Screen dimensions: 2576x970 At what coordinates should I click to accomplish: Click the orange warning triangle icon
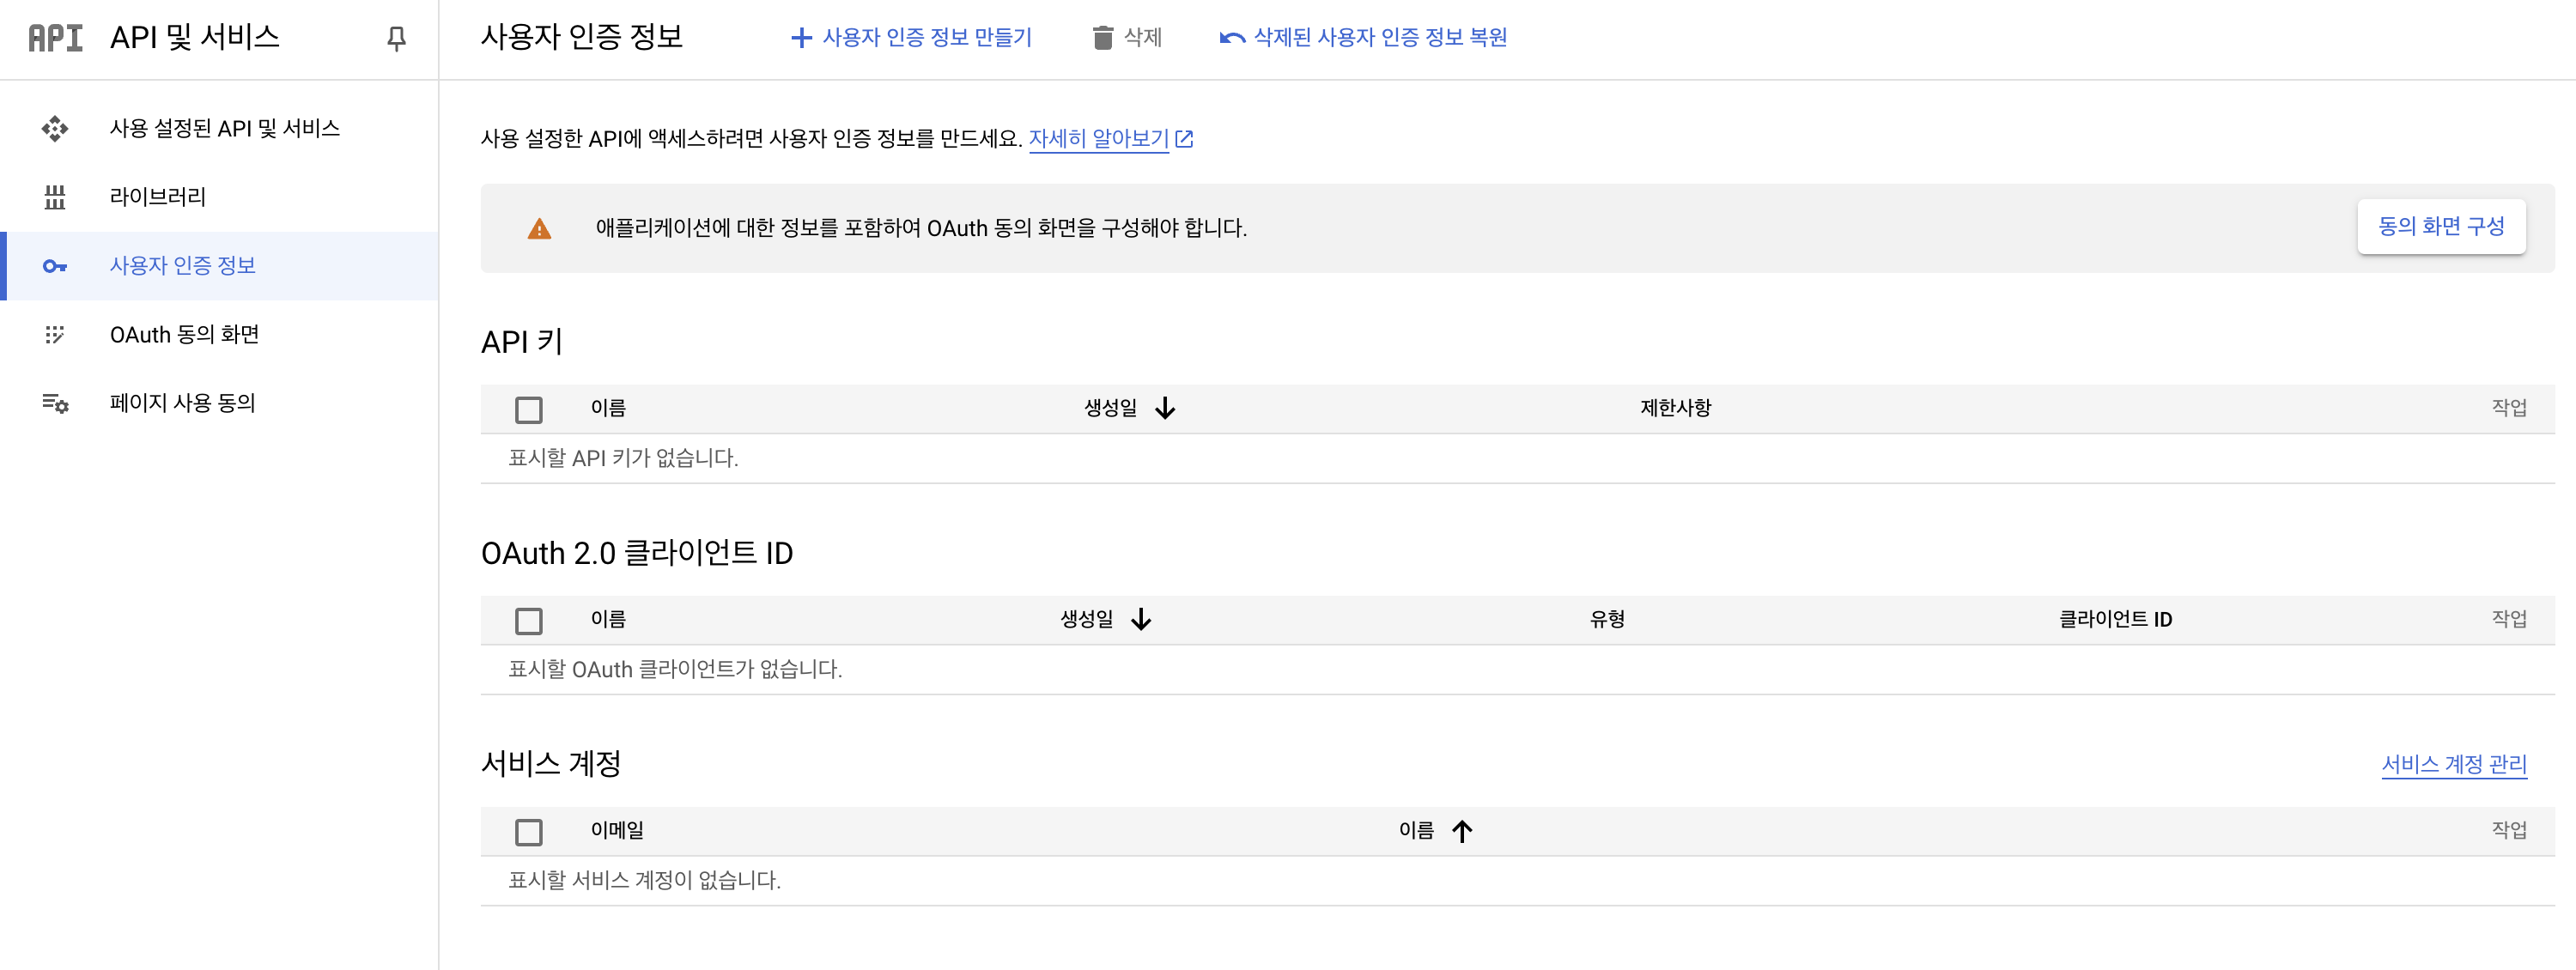[x=539, y=229]
